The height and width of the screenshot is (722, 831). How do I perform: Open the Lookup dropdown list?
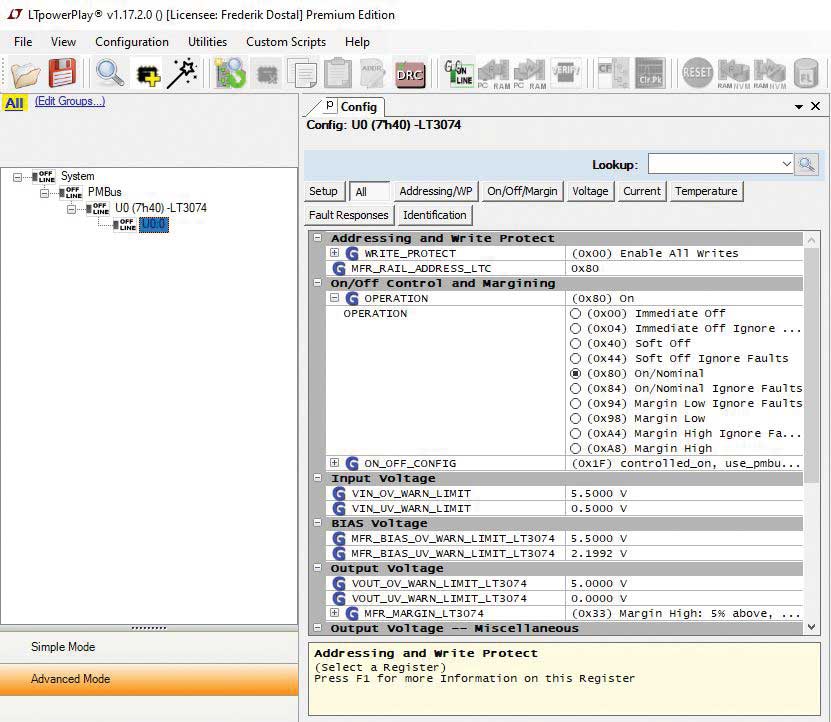pos(786,164)
